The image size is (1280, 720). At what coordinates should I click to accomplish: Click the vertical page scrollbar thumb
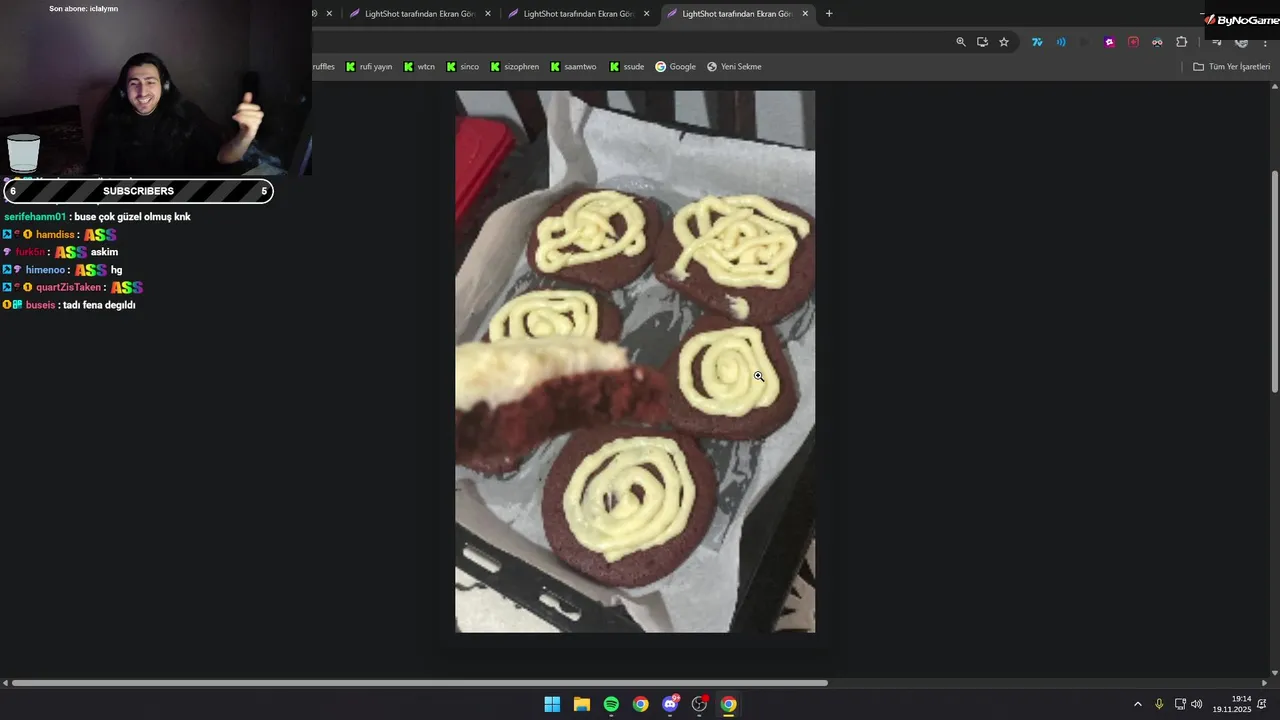pyautogui.click(x=1274, y=281)
